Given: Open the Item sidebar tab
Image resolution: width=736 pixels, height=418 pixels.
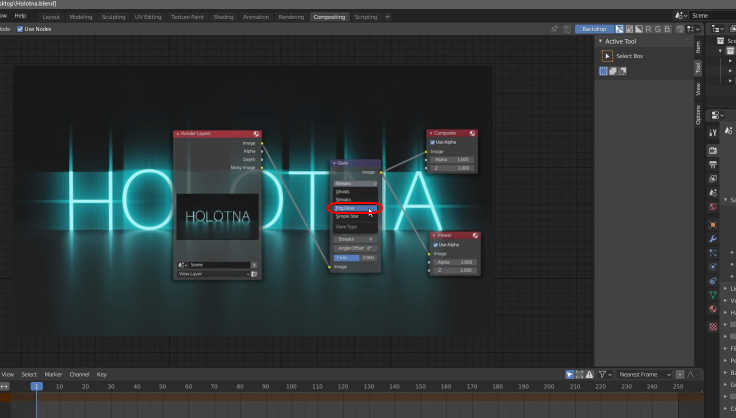Looking at the screenshot, I should 698,47.
